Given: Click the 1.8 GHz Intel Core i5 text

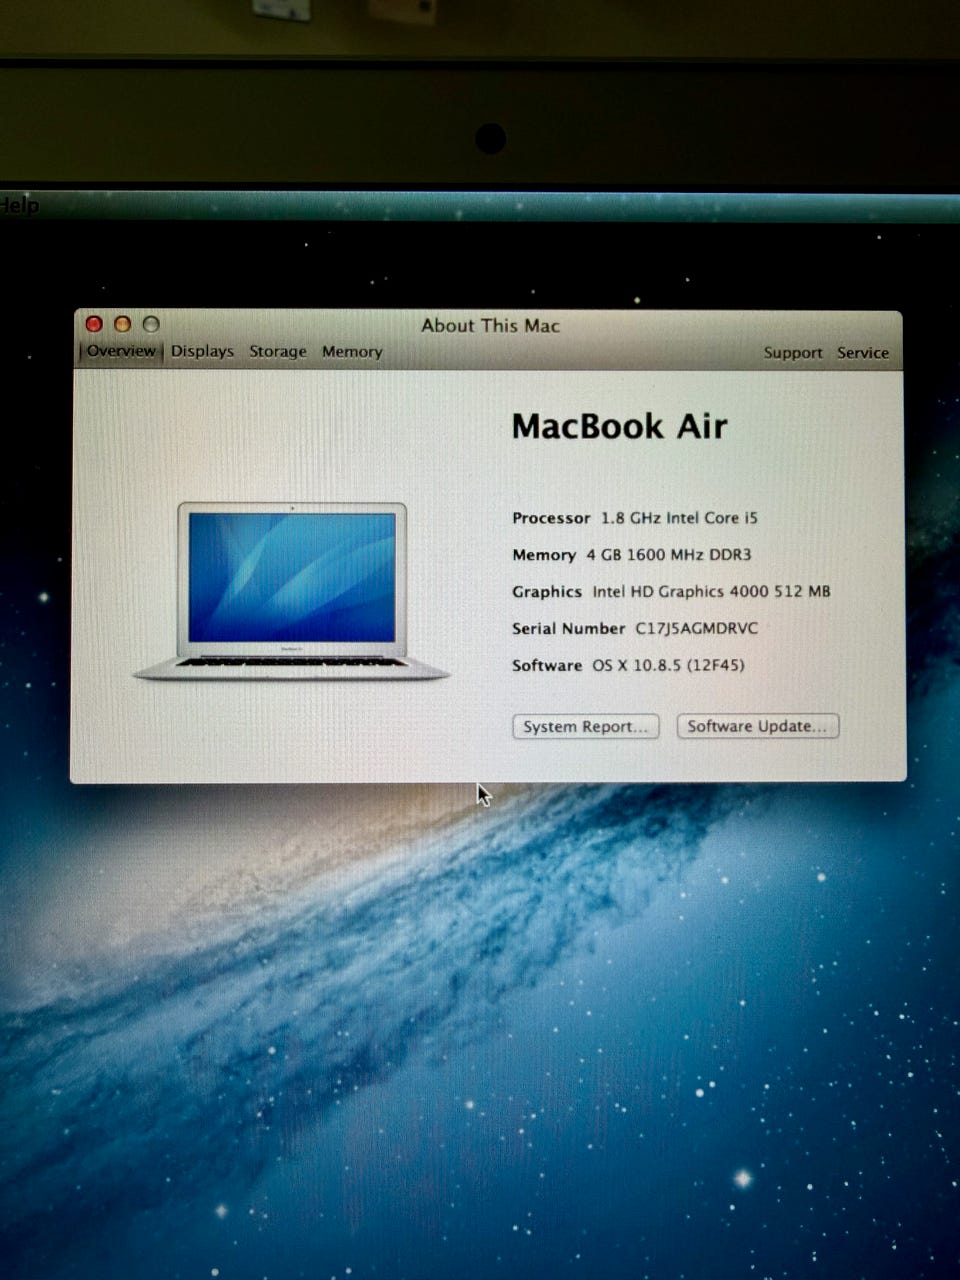Looking at the screenshot, I should pos(679,518).
